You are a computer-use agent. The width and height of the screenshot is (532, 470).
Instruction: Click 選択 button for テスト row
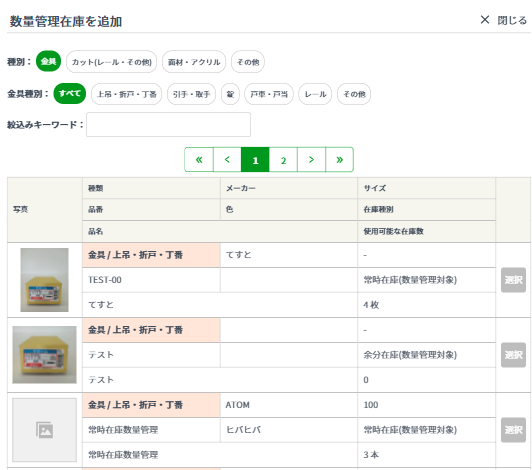(x=513, y=355)
